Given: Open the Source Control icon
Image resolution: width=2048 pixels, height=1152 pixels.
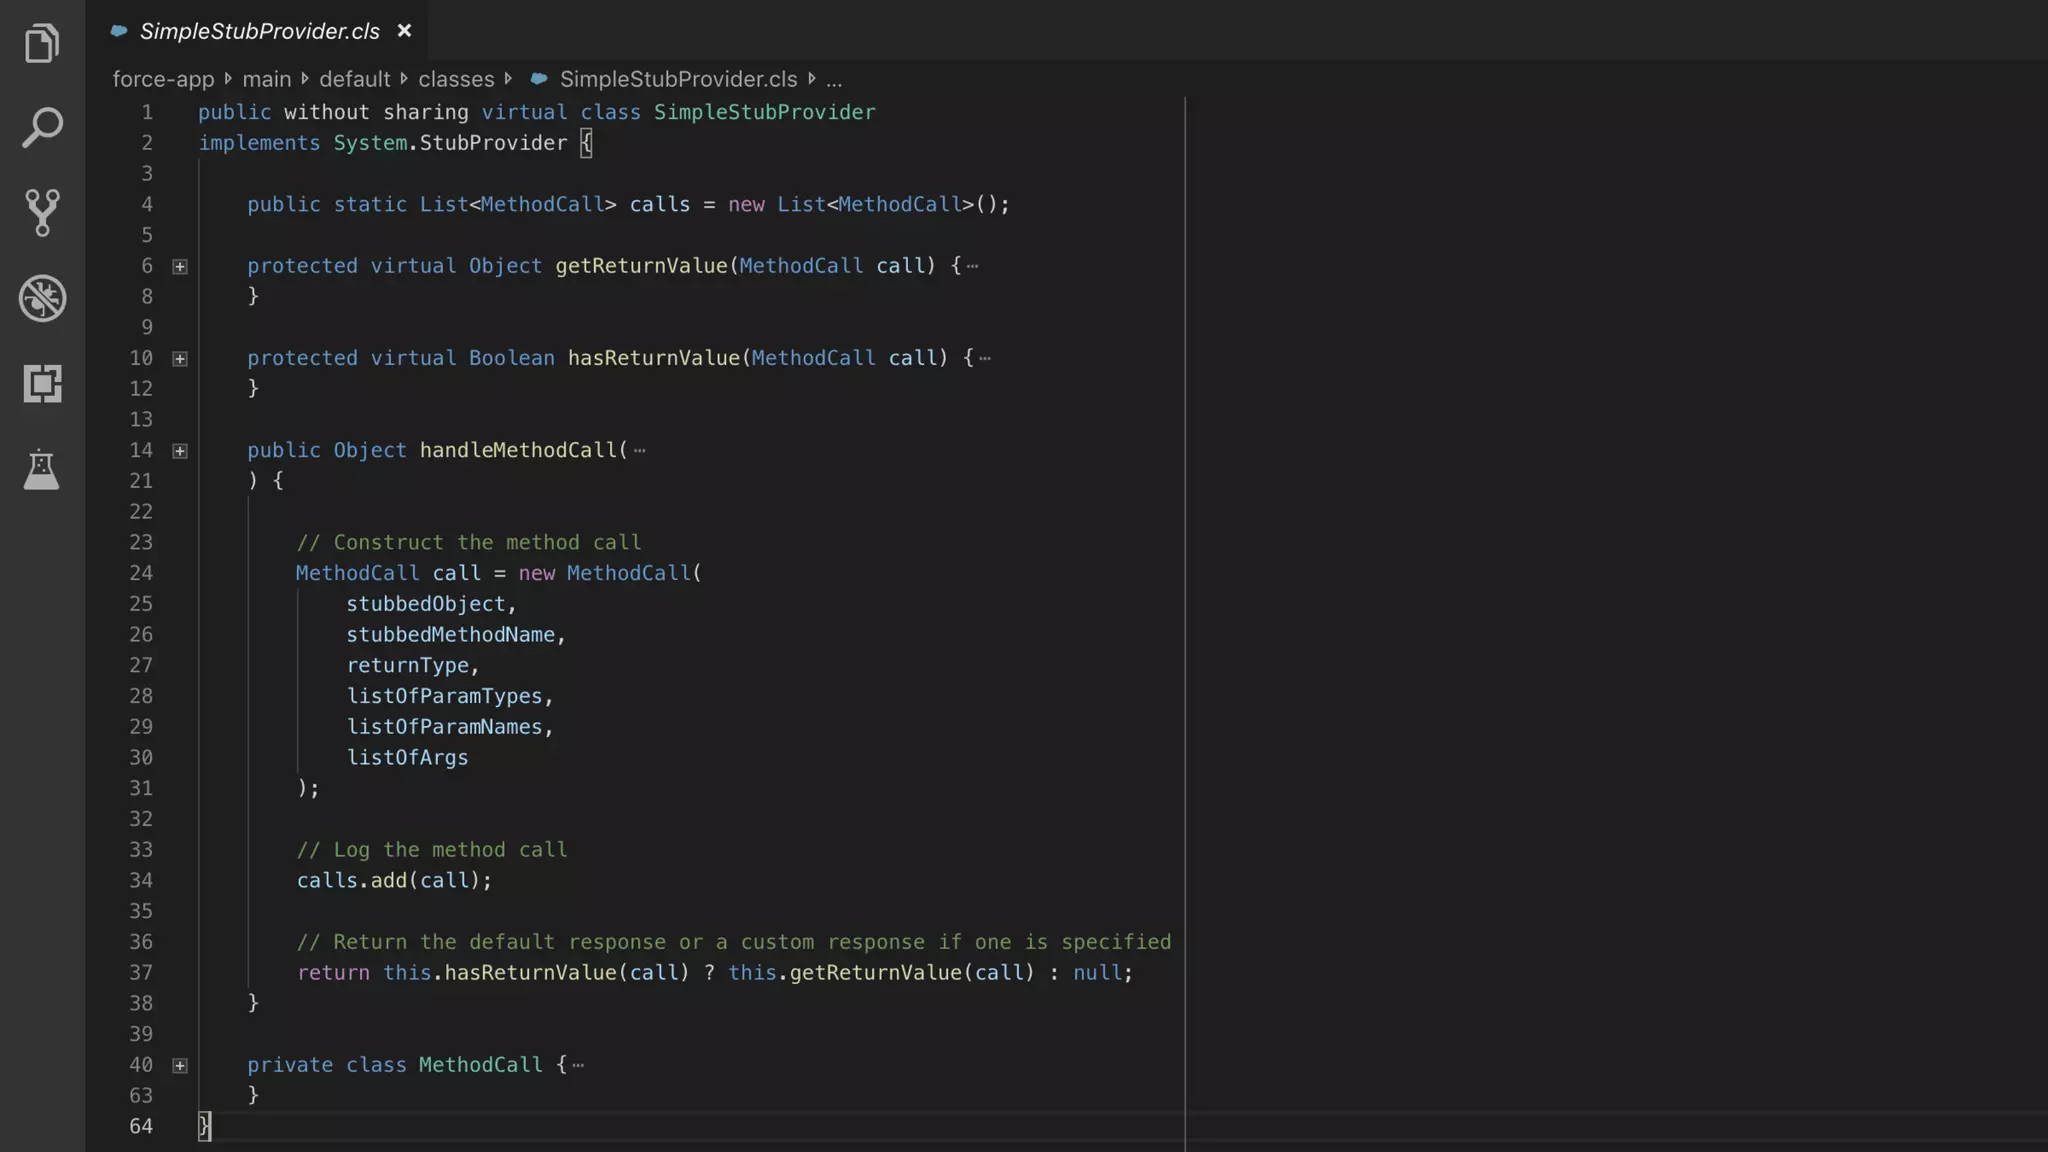Looking at the screenshot, I should (x=42, y=213).
